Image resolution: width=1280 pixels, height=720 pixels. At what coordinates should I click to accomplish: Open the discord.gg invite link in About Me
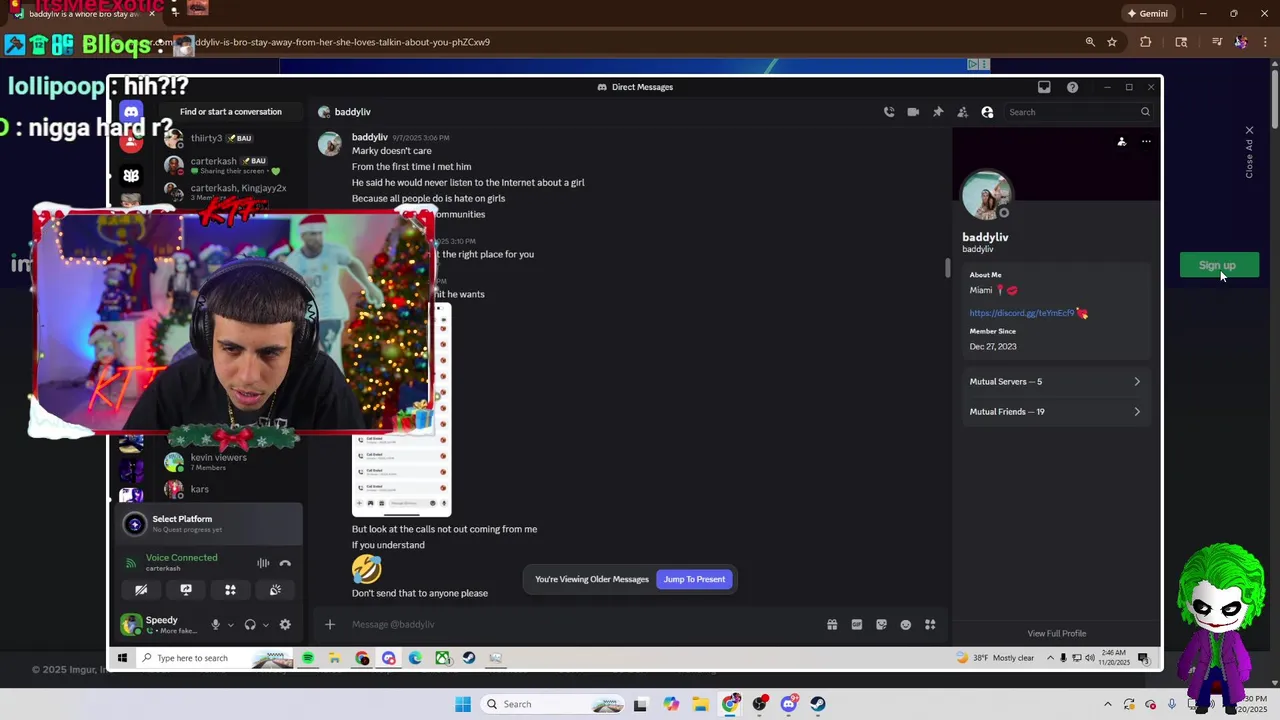(x=1022, y=313)
